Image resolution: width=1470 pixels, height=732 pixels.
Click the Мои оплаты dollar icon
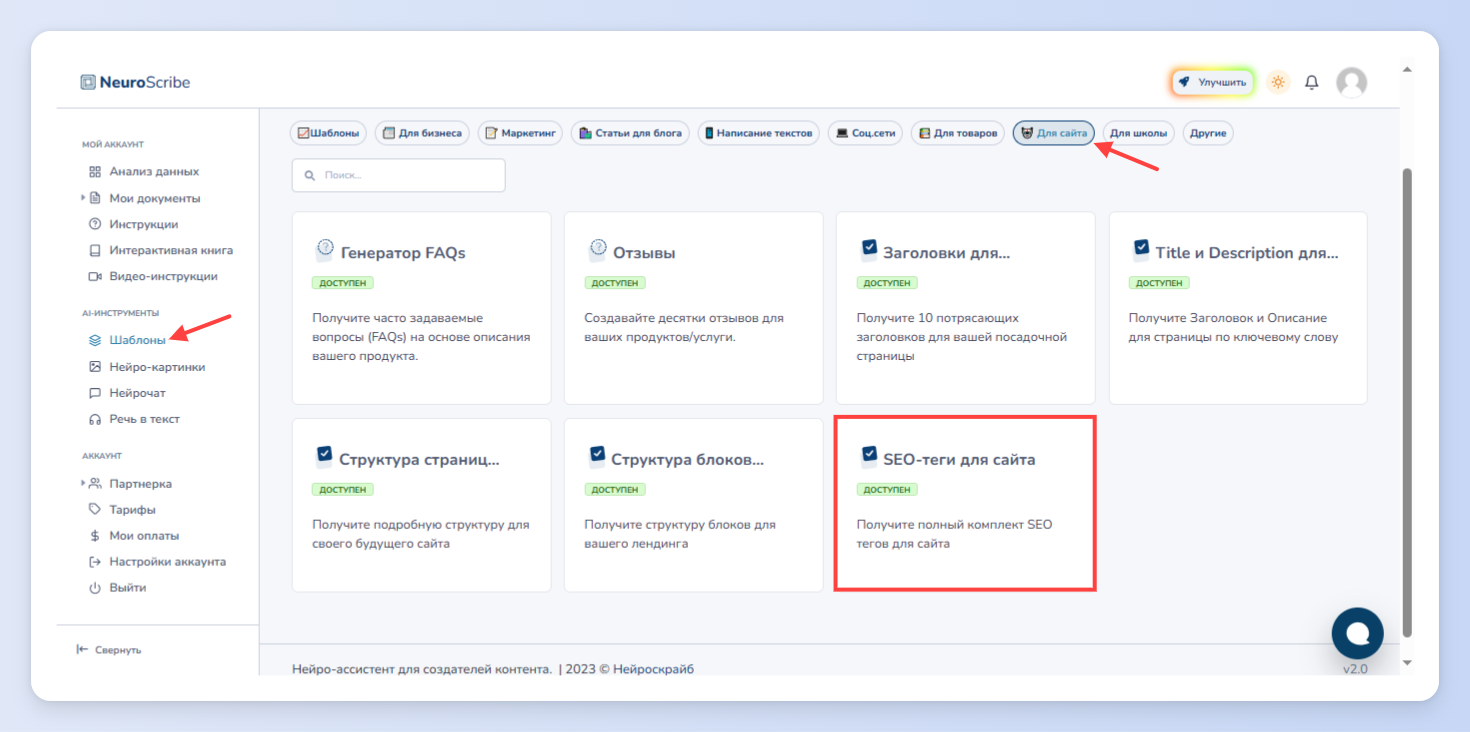[95, 536]
